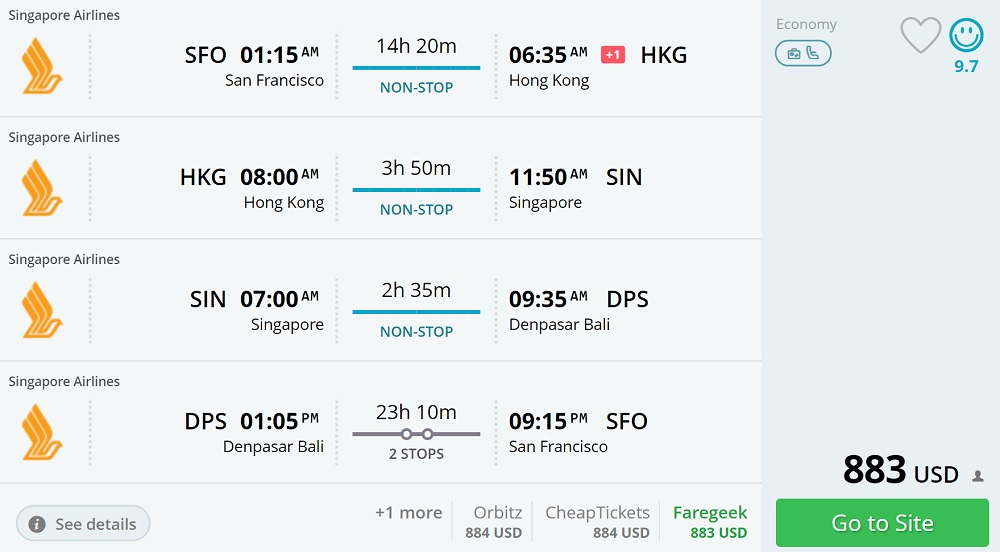Viewport: 1000px width, 552px height.
Task: Click the seat amenity icon
Action: [813, 53]
